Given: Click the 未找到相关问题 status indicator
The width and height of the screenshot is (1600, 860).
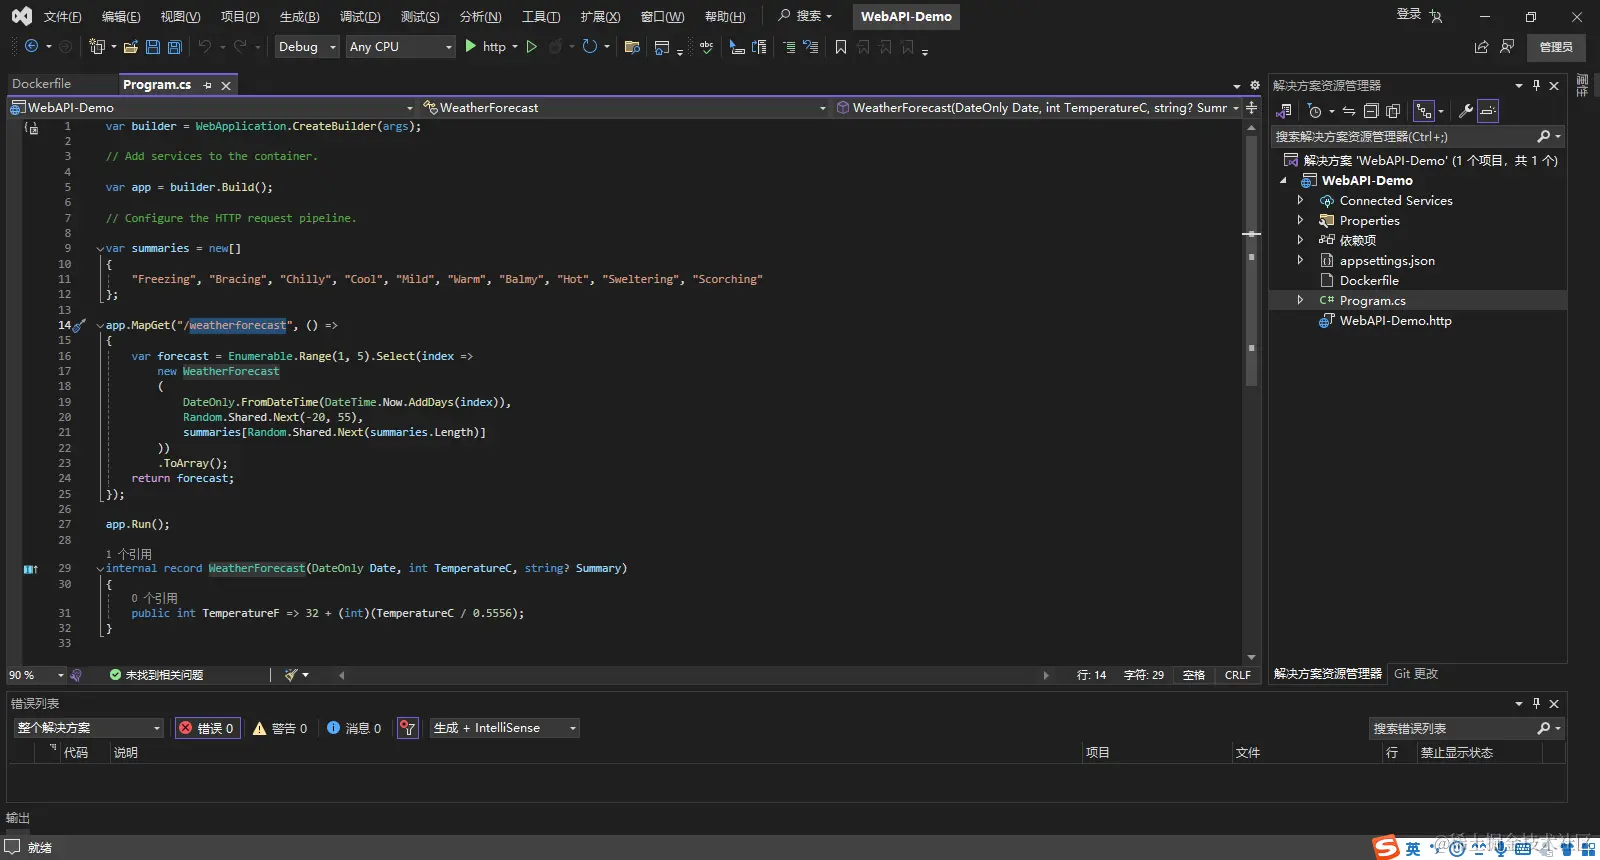Looking at the screenshot, I should pos(156,675).
